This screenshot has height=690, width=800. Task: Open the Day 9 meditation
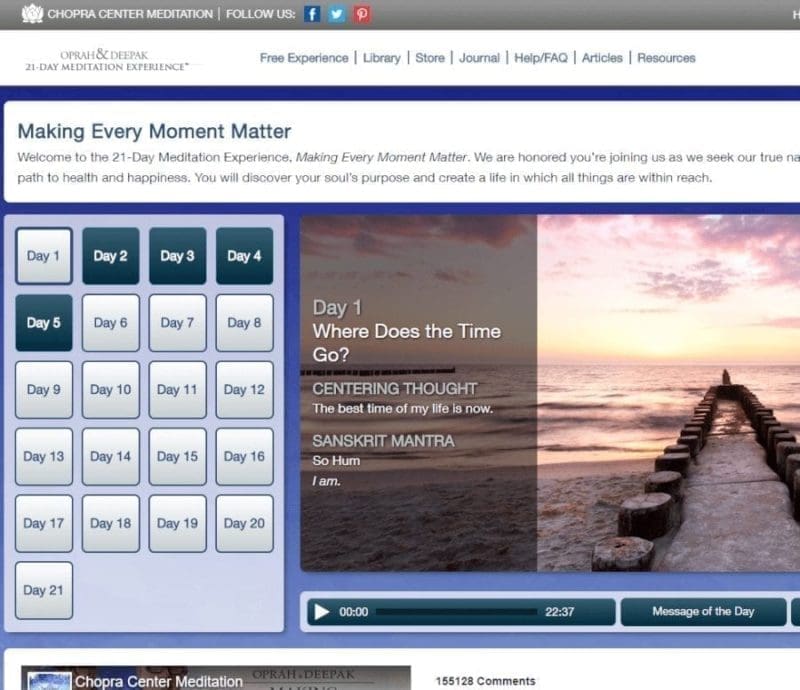click(44, 389)
